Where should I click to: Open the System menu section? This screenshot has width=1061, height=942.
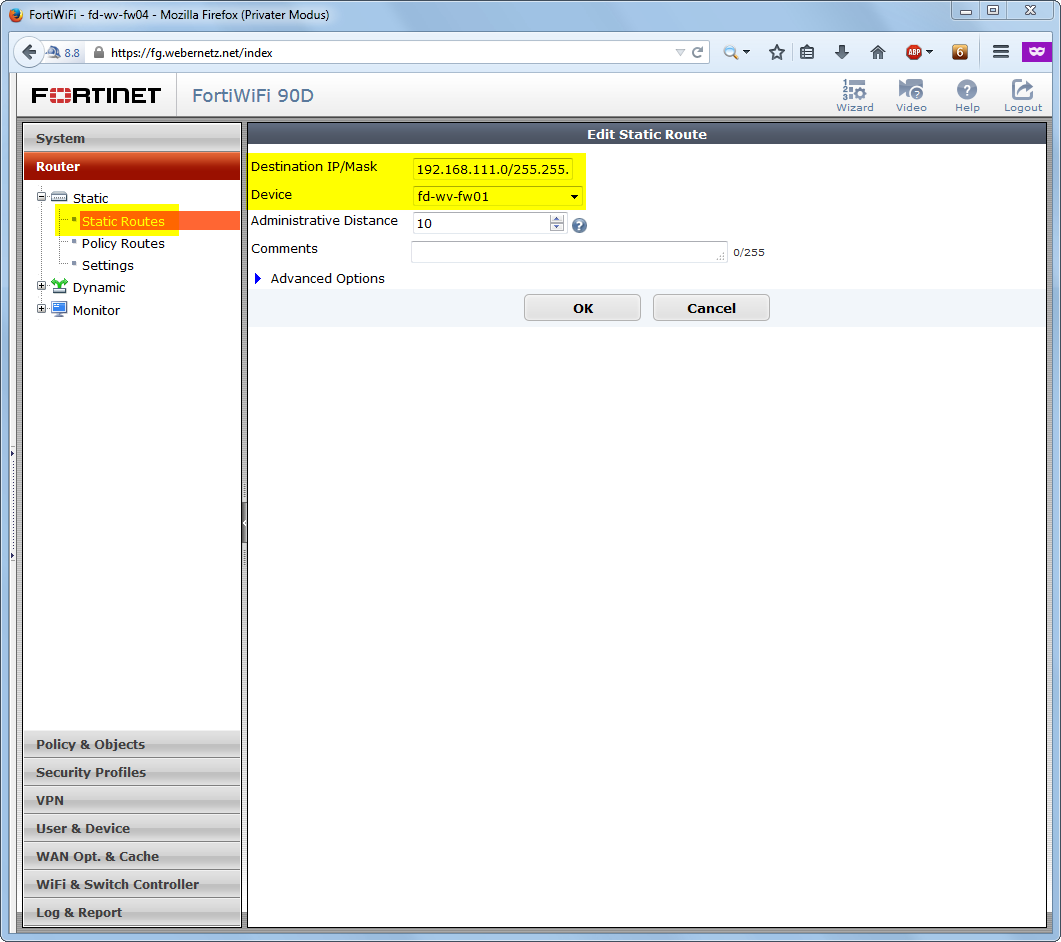[x=132, y=138]
